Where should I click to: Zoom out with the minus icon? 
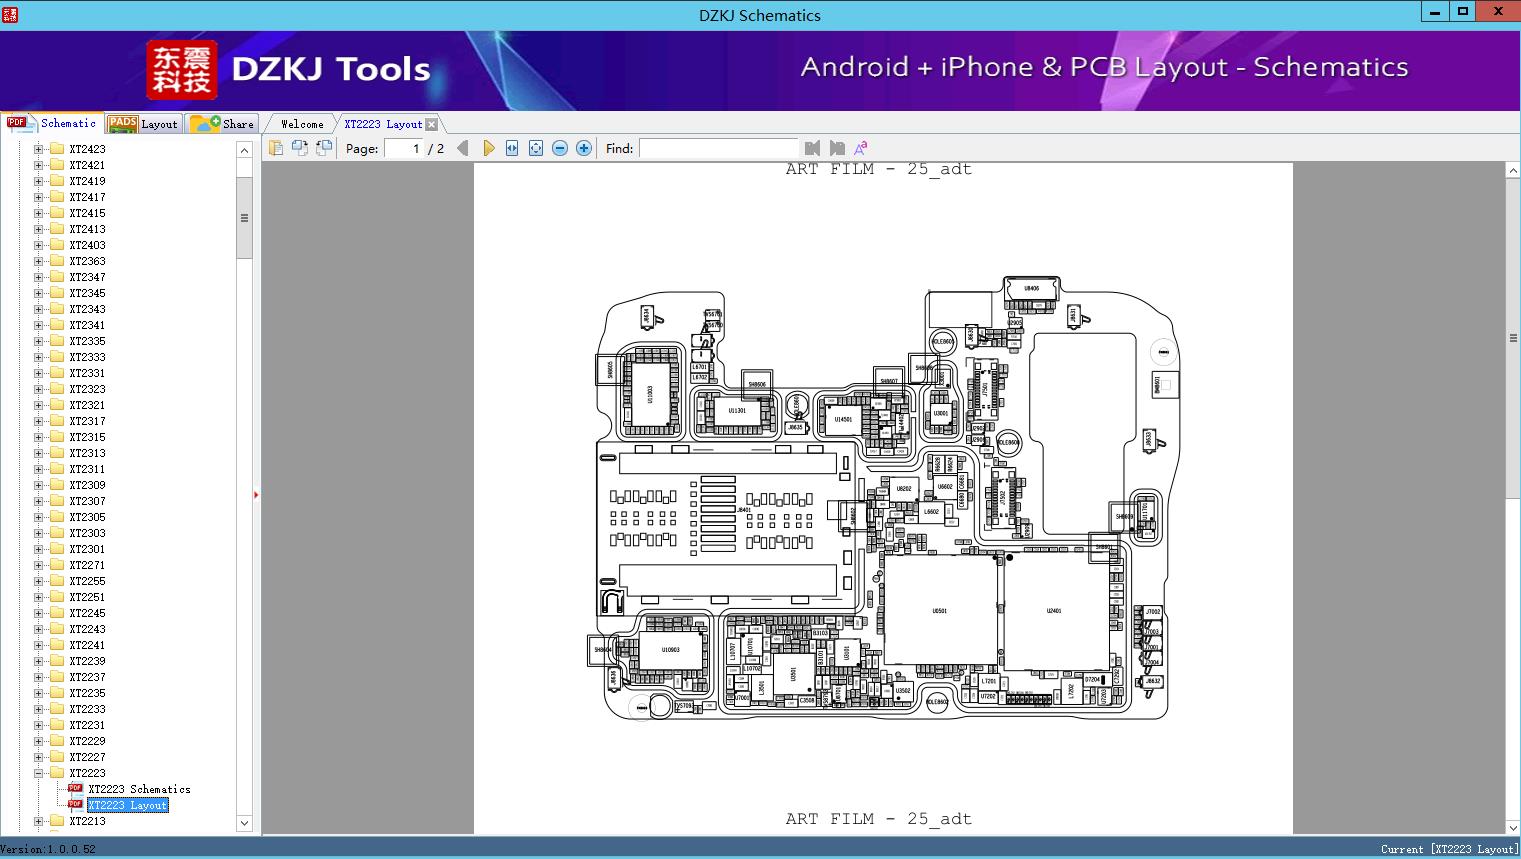[x=560, y=148]
